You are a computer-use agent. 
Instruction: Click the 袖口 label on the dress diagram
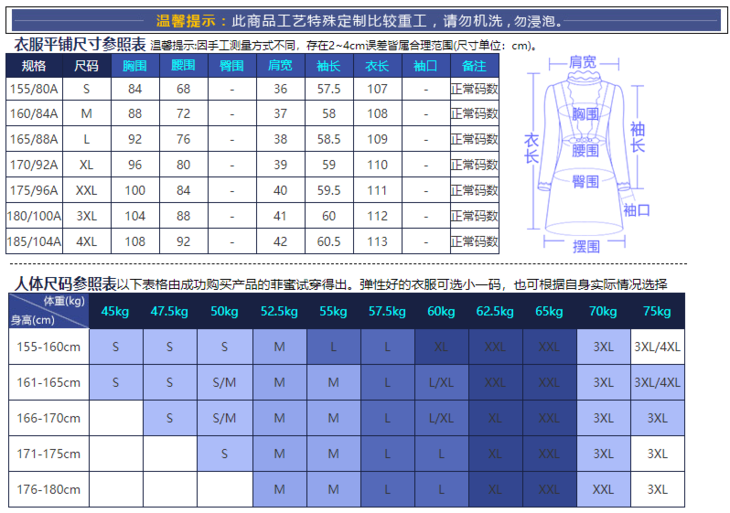tap(636, 210)
